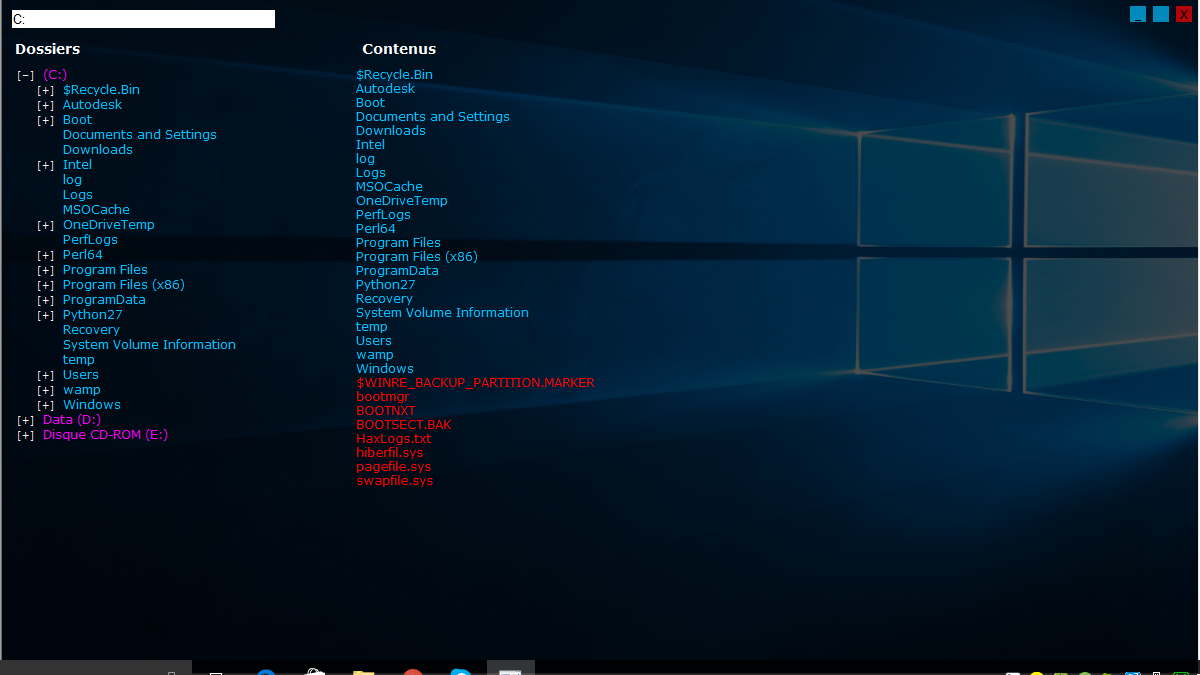This screenshot has height=675, width=1200.
Task: Open MSOCache in the Contenus list
Action: coord(389,187)
